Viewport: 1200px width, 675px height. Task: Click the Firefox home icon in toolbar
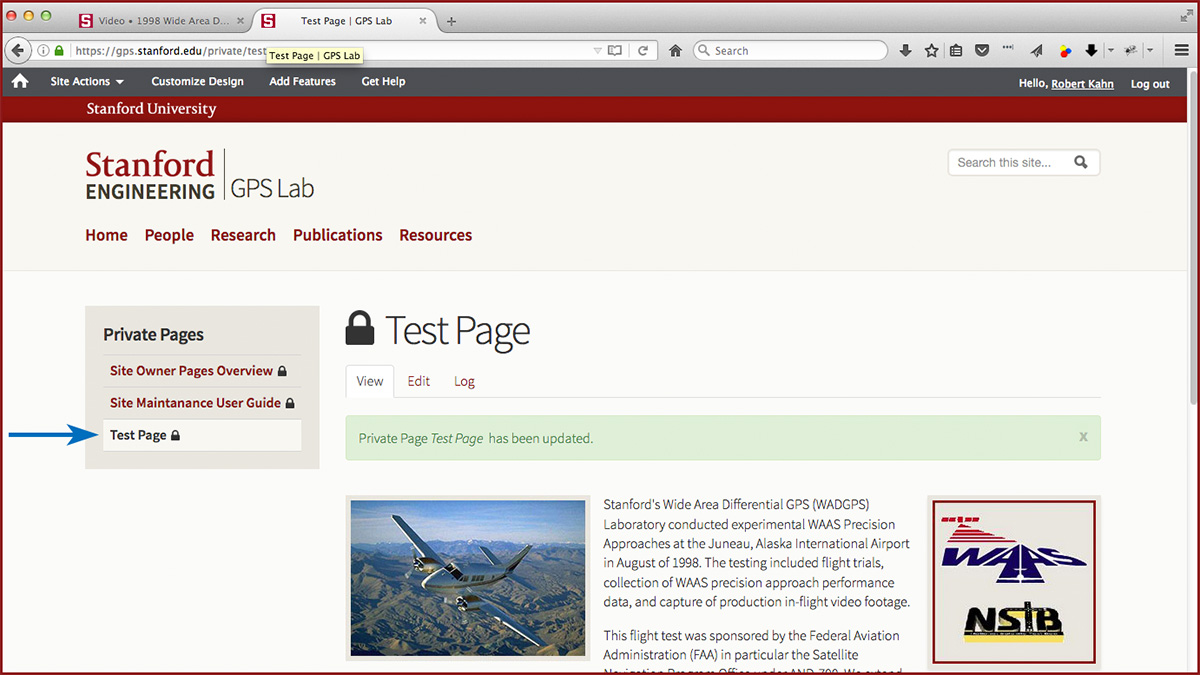[x=676, y=51]
